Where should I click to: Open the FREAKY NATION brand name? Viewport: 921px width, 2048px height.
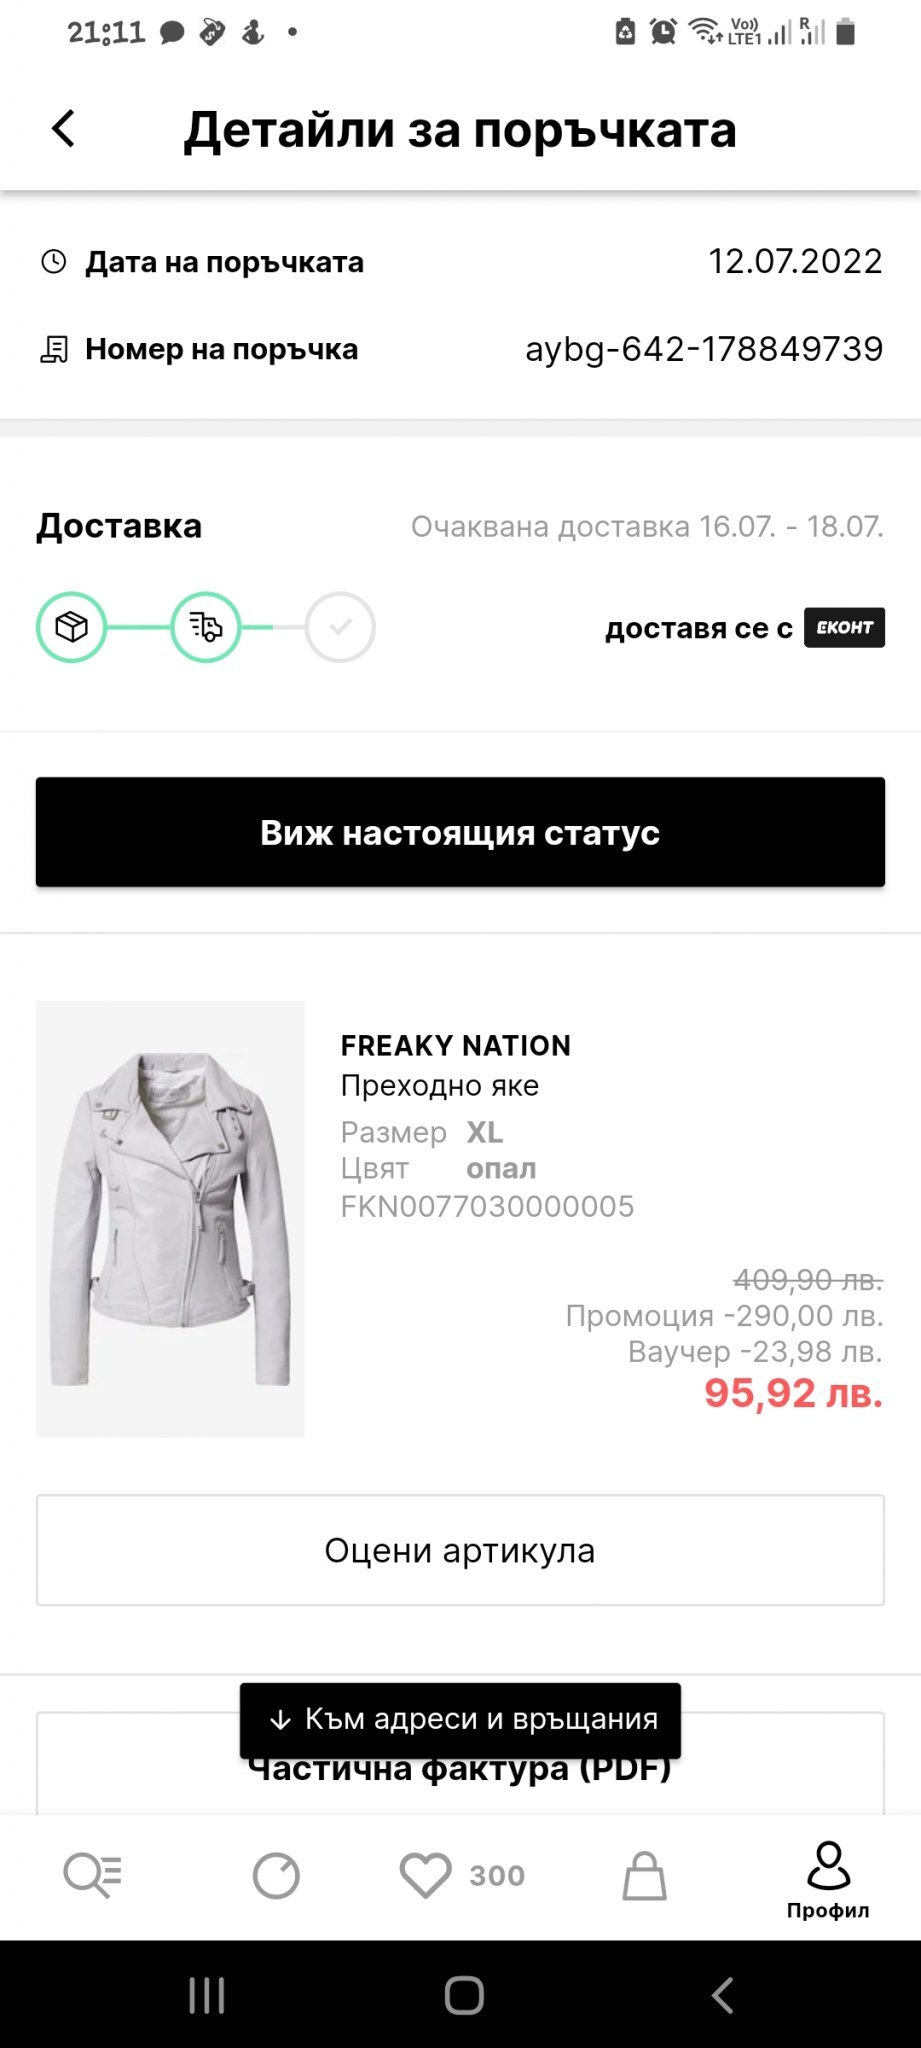tap(455, 1045)
